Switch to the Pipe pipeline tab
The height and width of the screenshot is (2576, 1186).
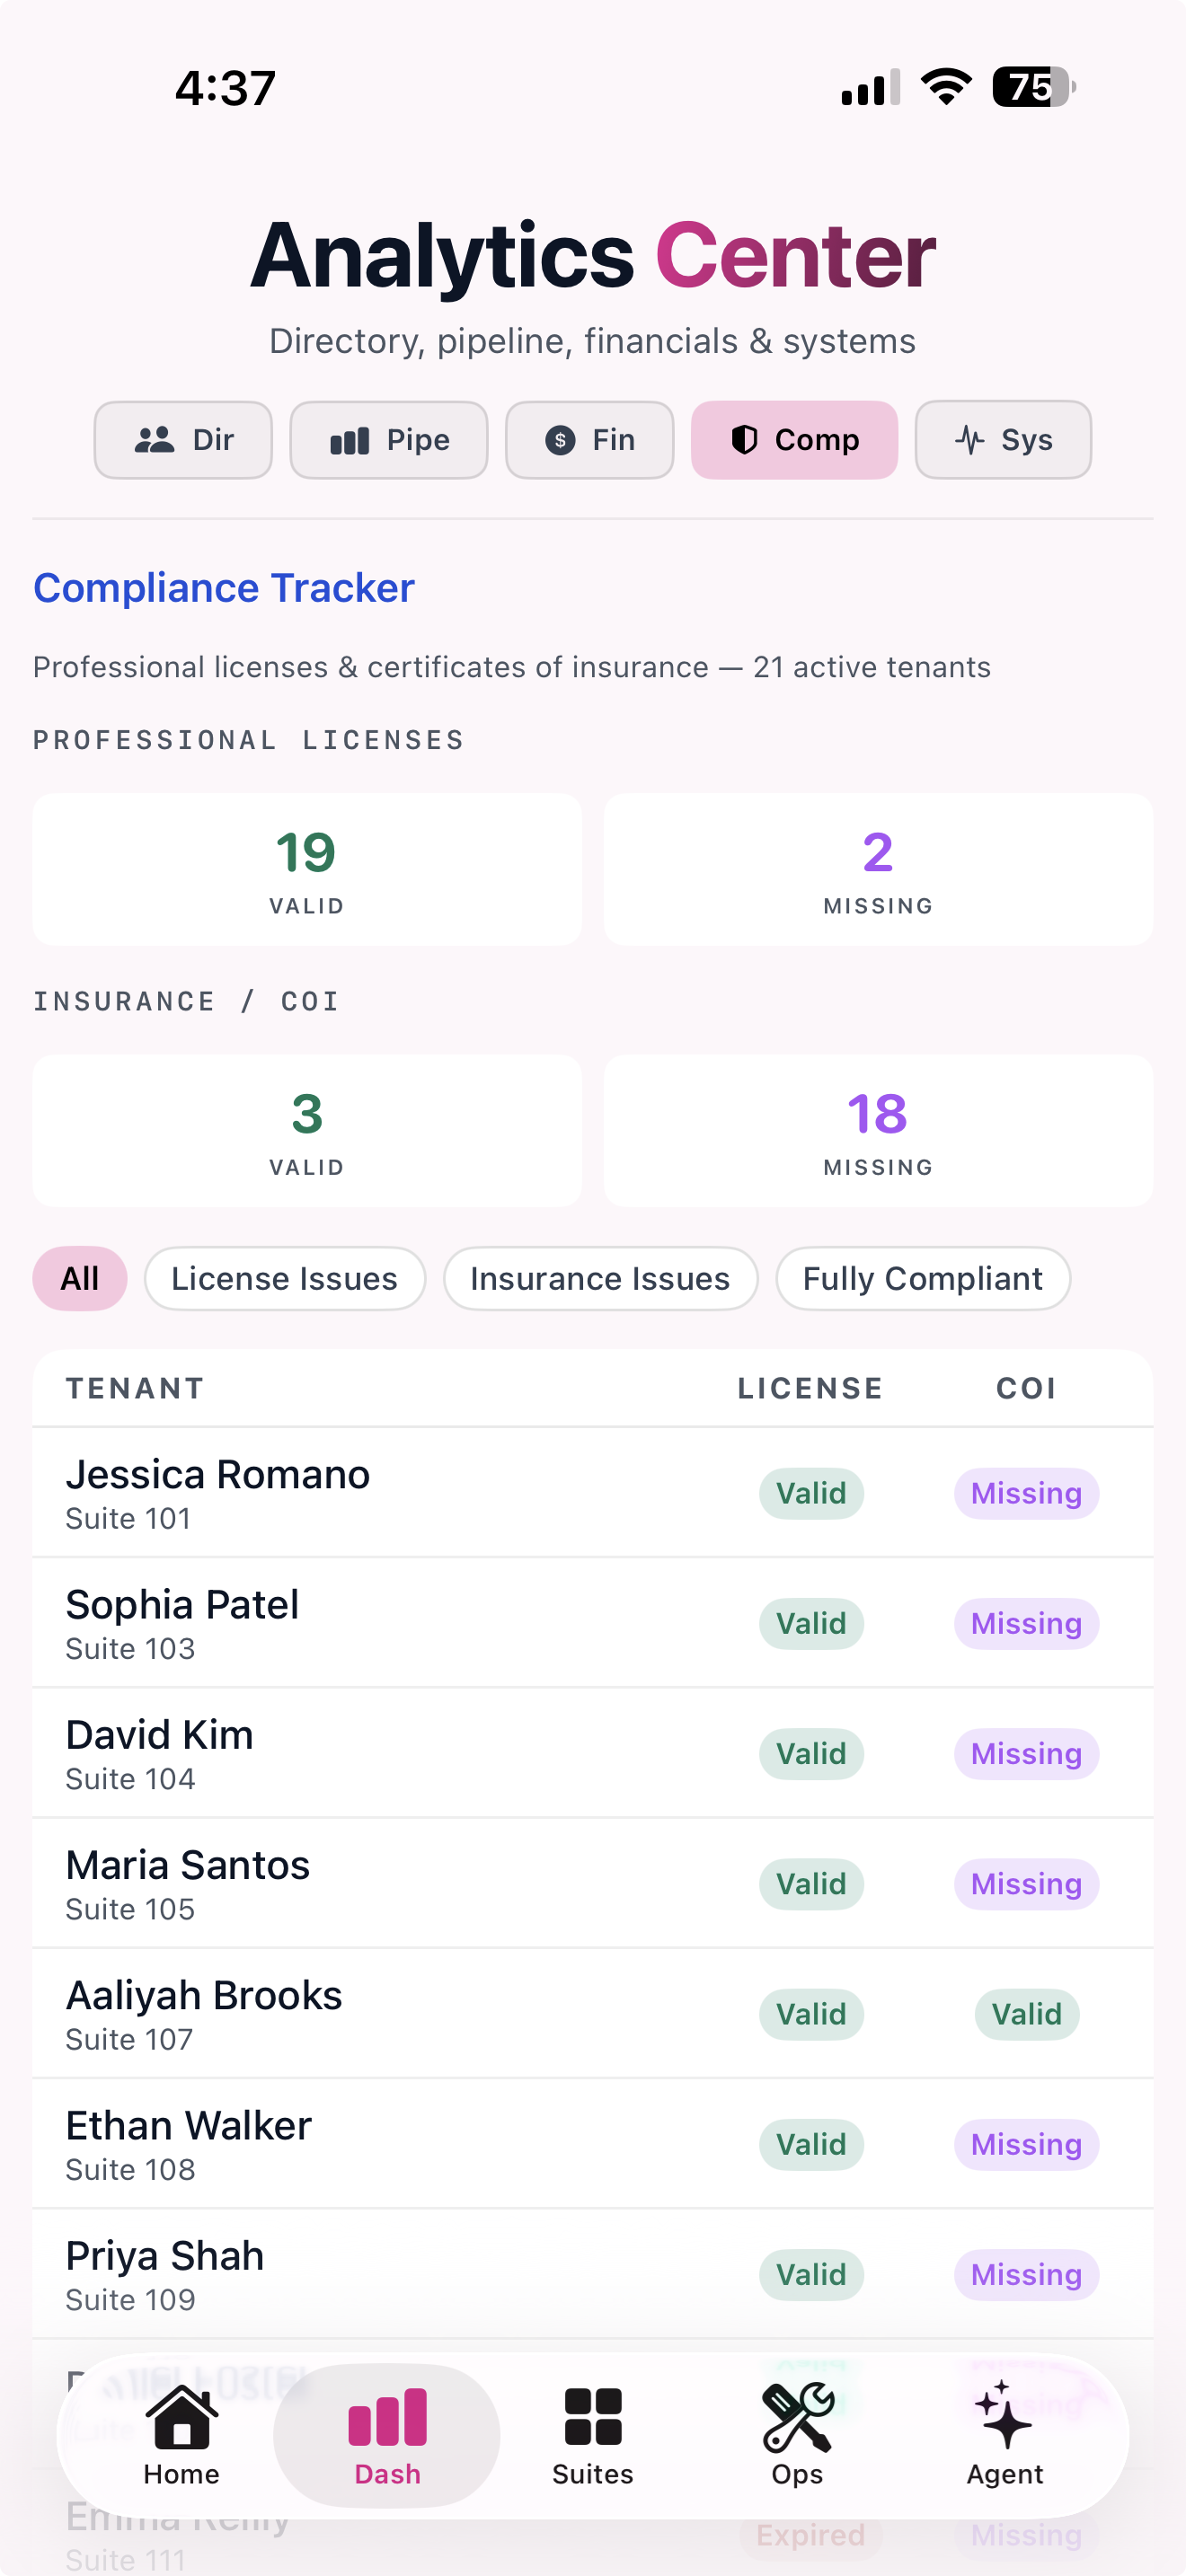(389, 440)
